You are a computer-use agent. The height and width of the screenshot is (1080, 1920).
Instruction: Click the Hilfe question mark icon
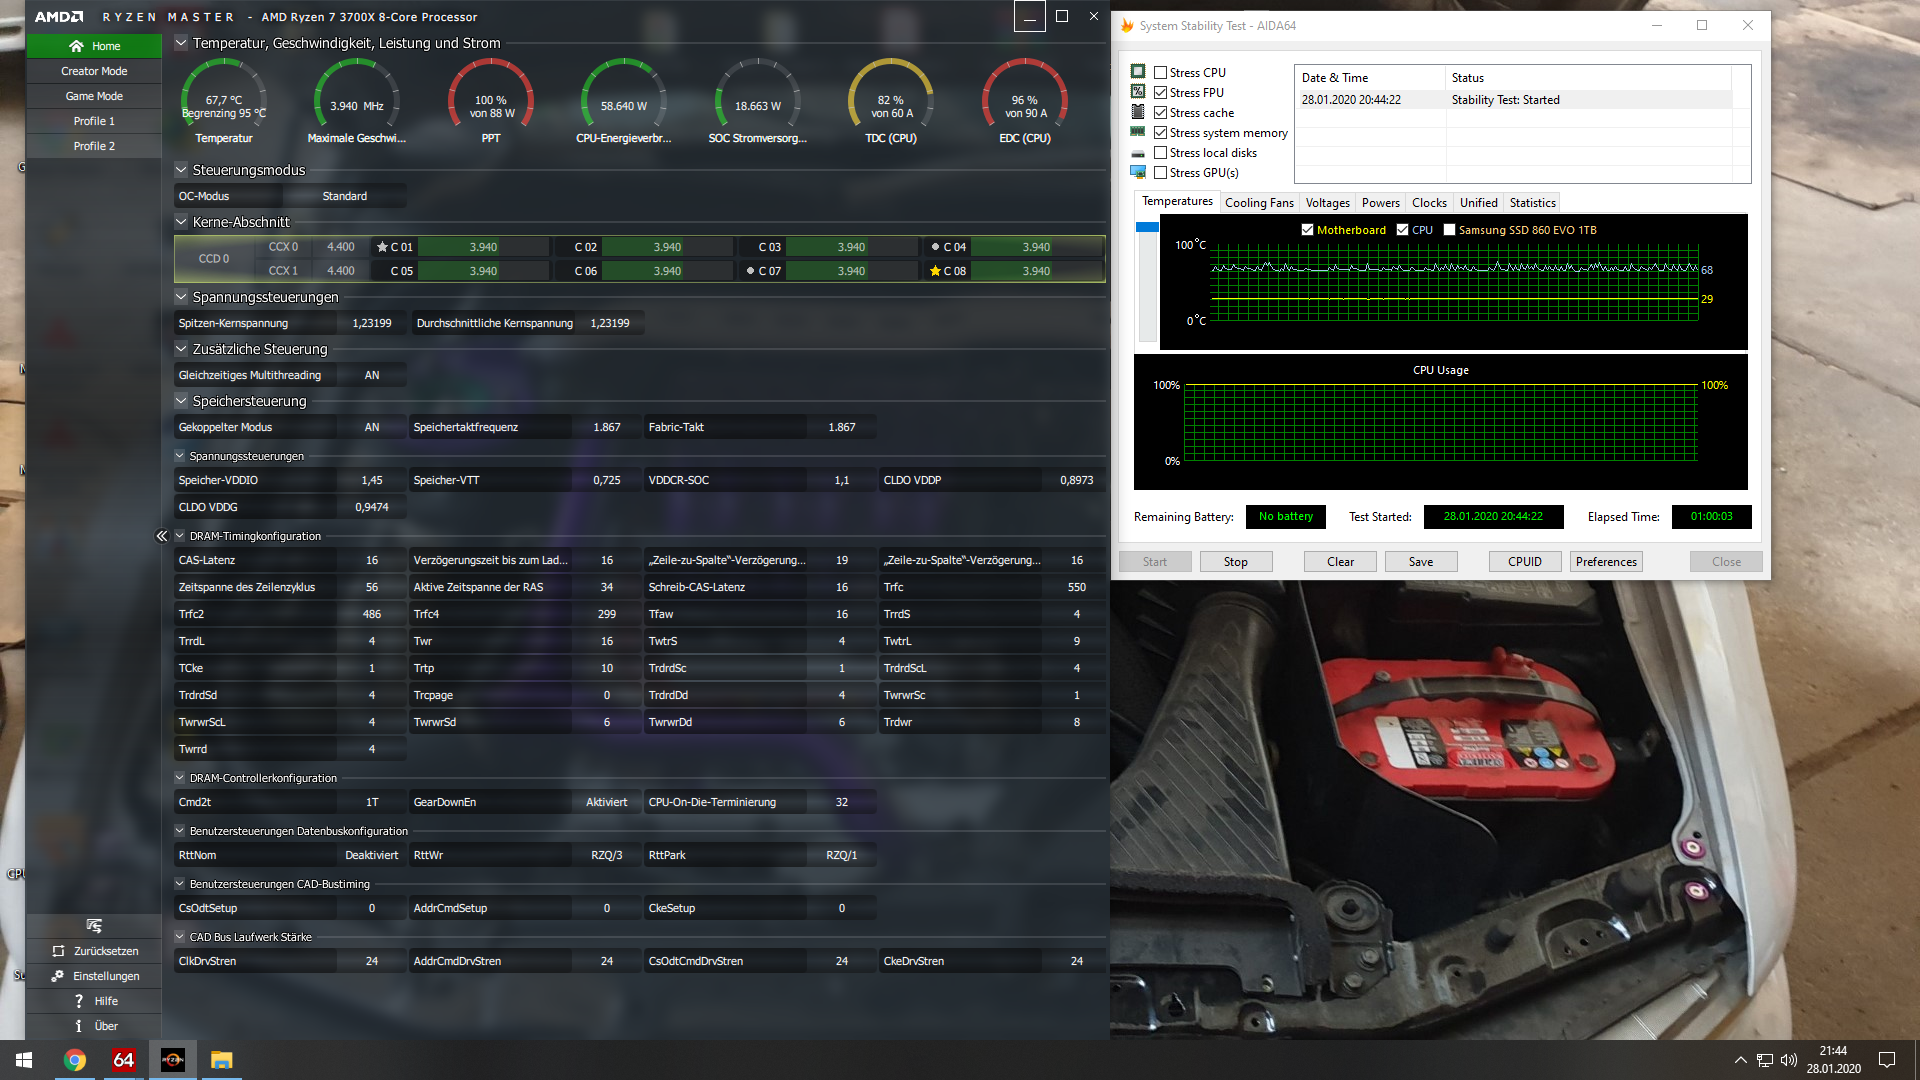tap(79, 1001)
